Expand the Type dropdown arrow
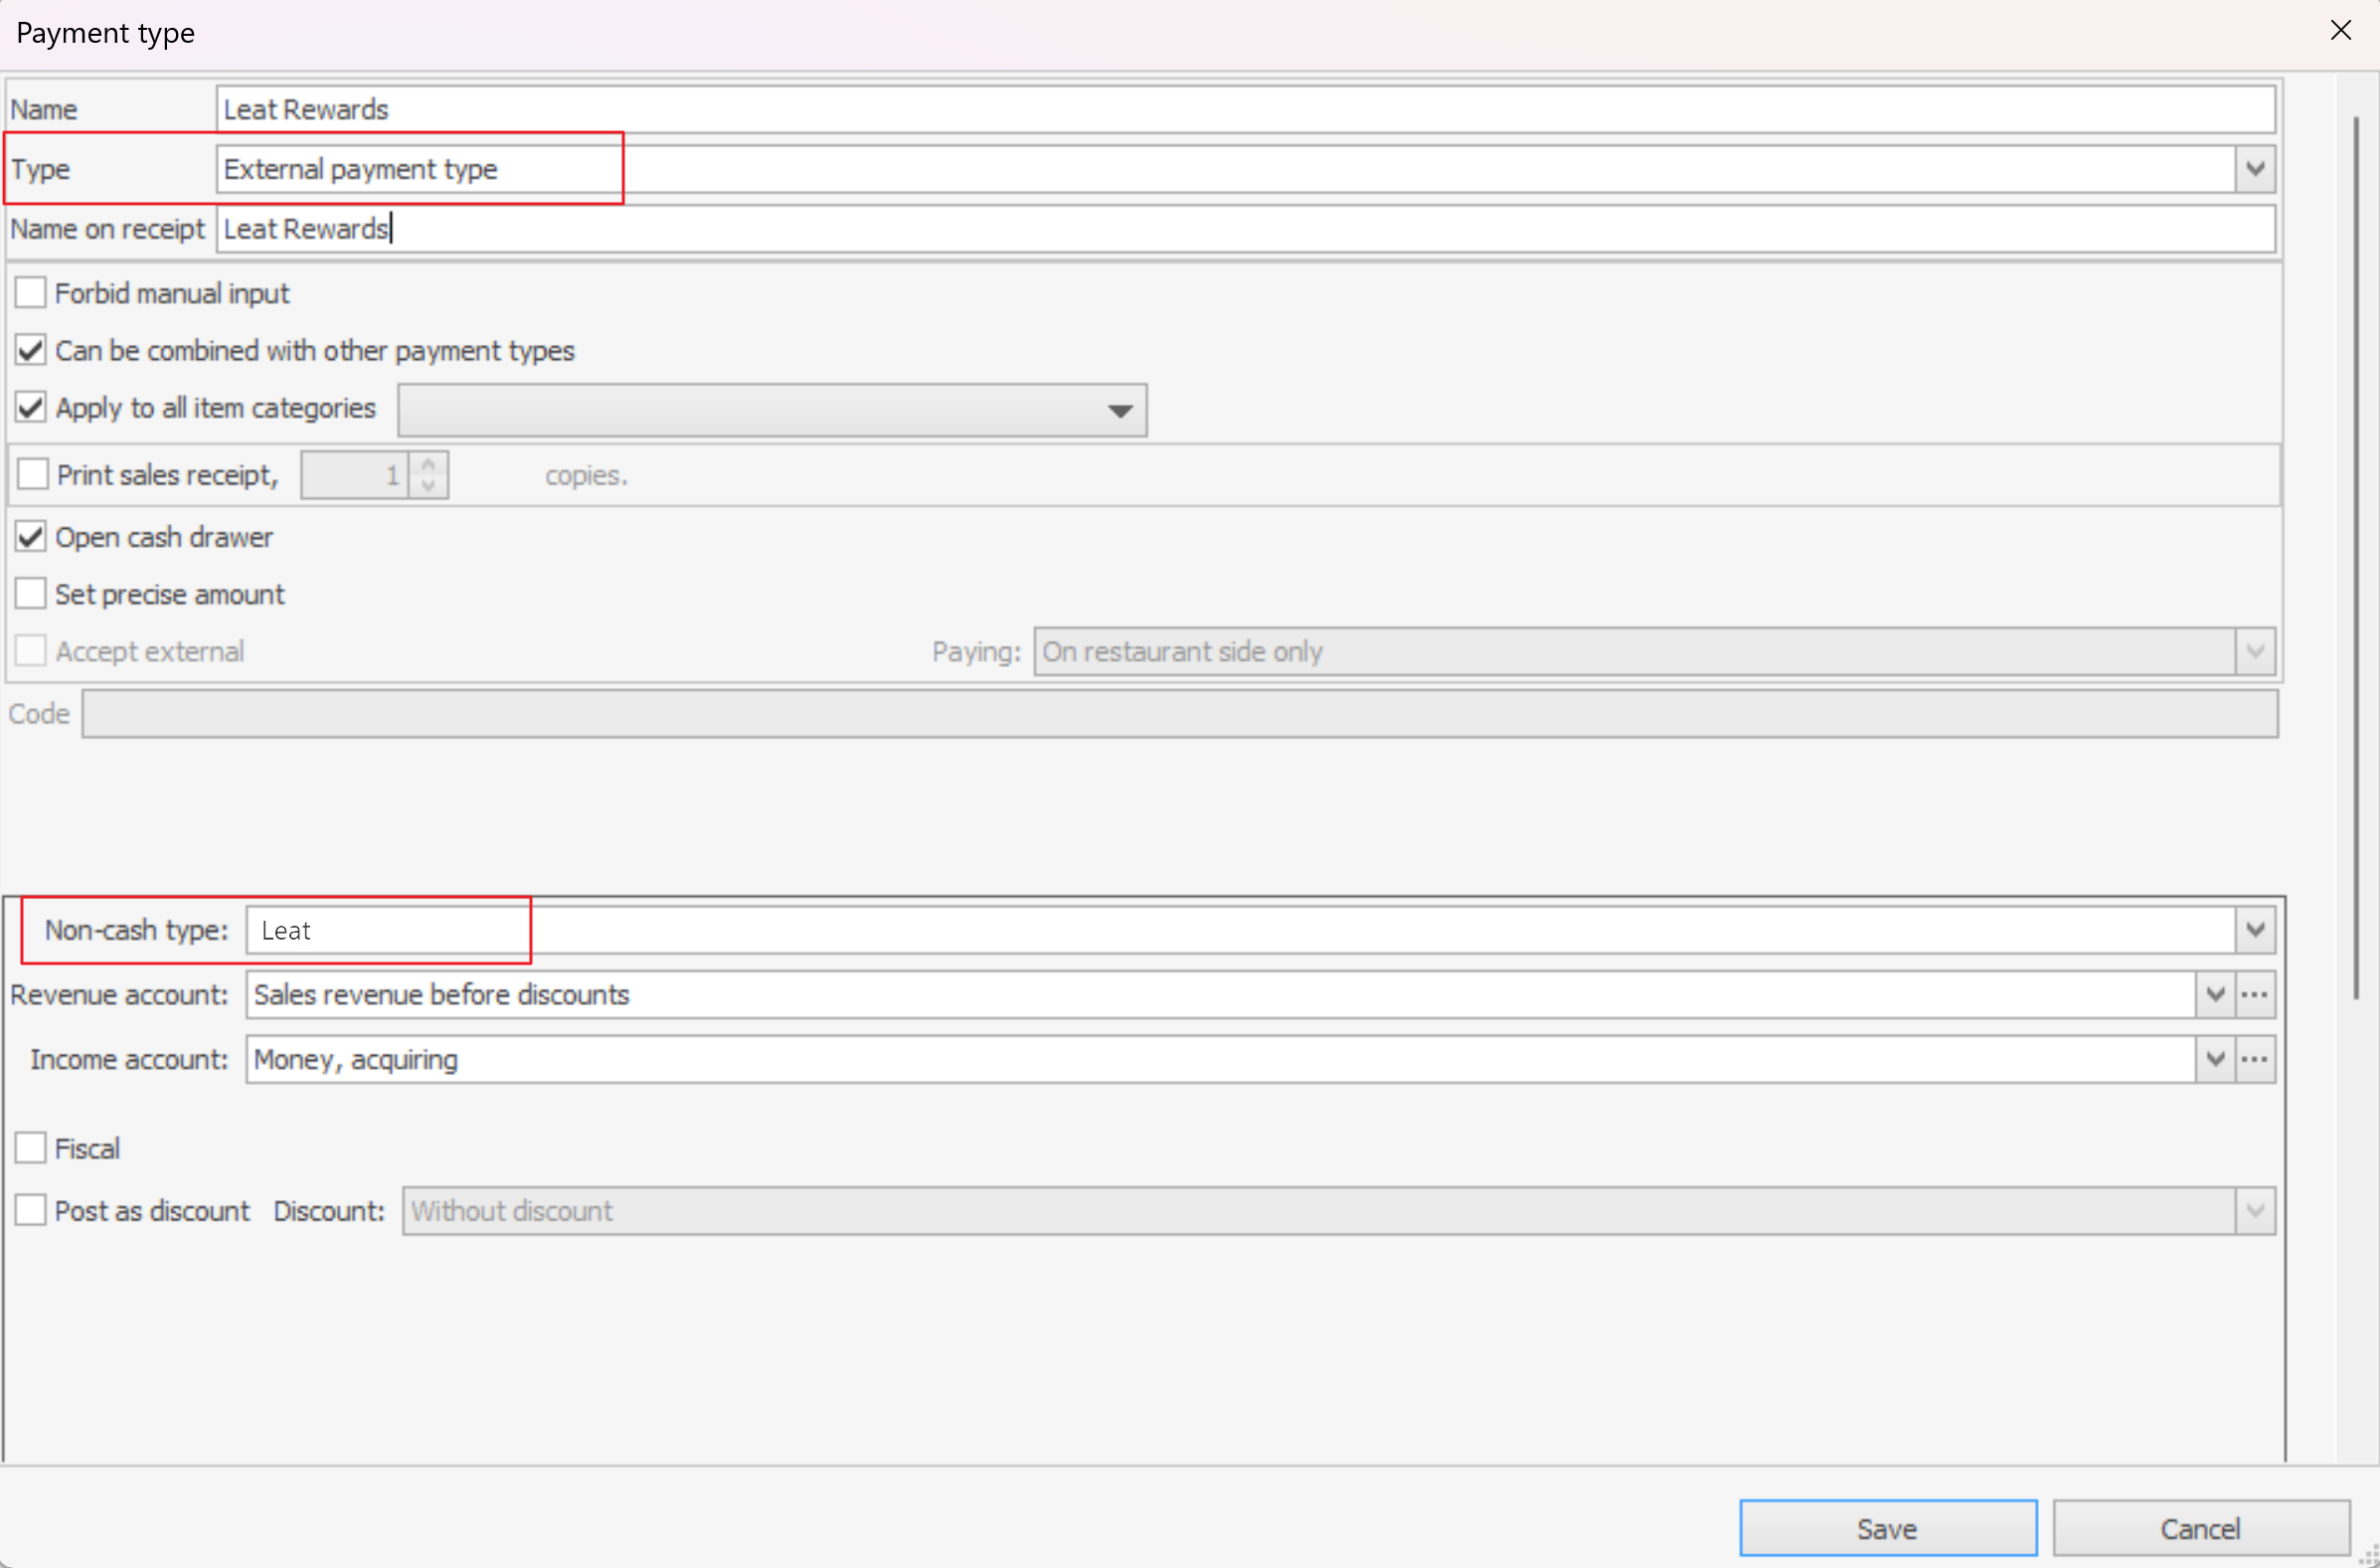 pos(2254,169)
